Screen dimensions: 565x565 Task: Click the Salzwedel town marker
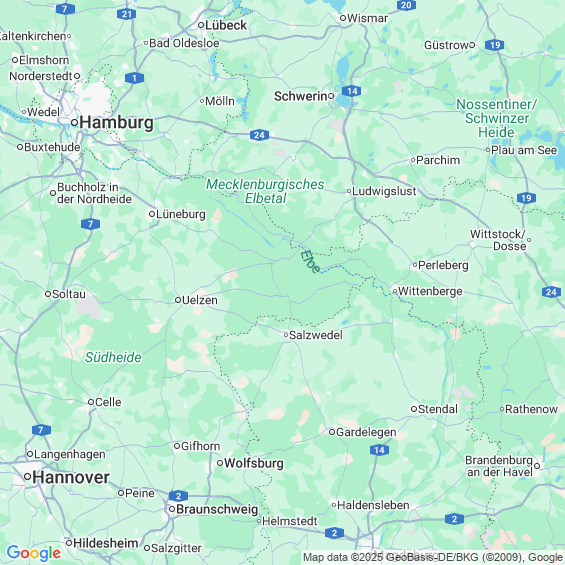coord(286,335)
